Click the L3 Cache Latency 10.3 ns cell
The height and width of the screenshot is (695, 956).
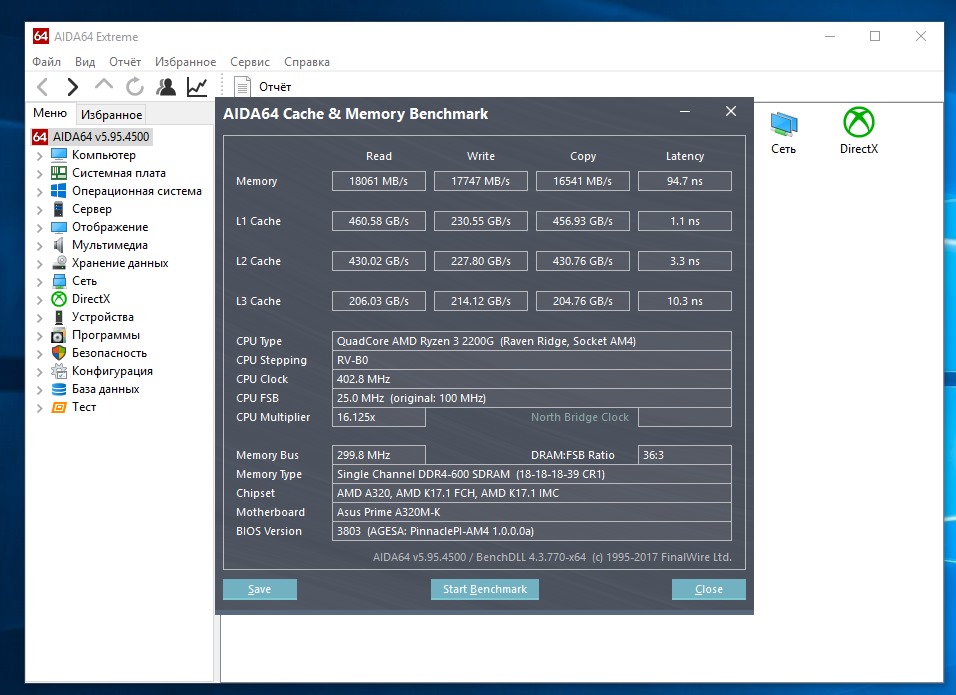point(685,301)
